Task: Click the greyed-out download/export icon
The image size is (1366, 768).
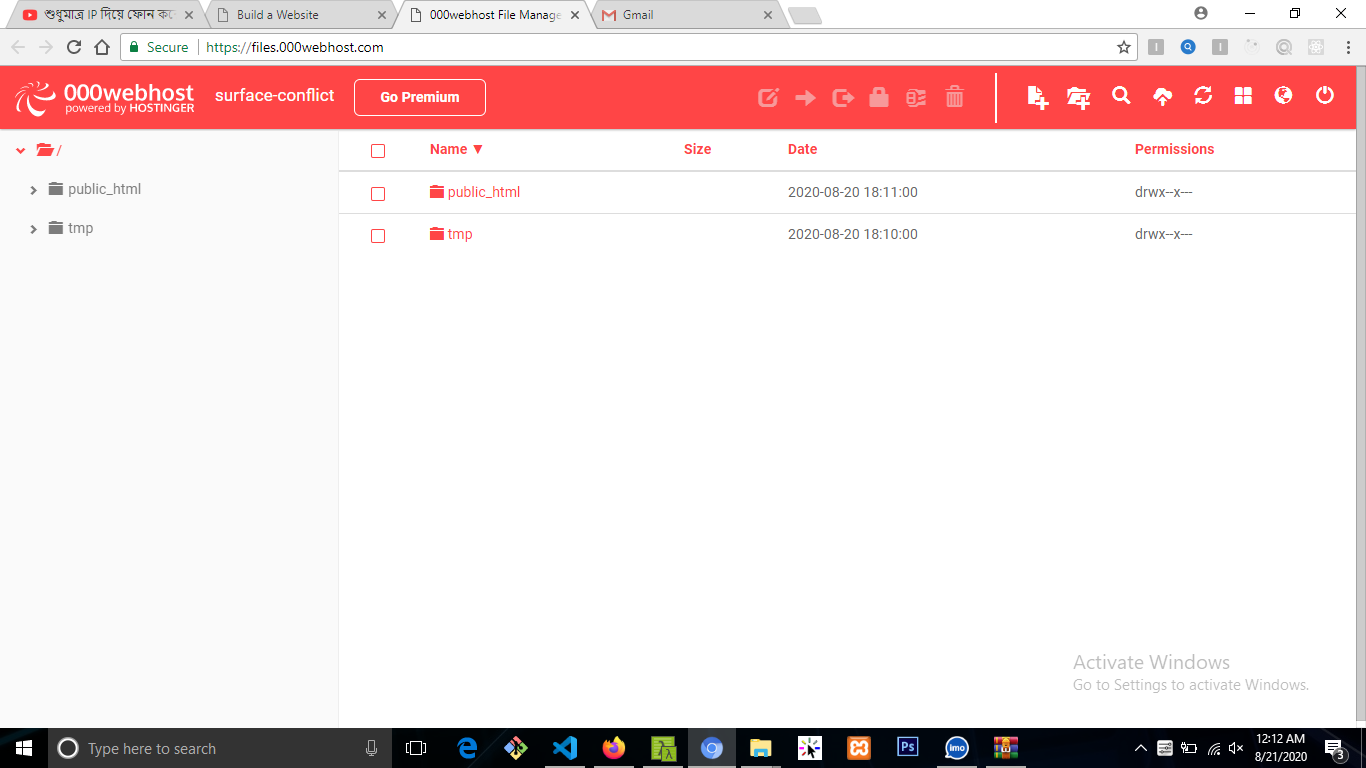Action: tap(843, 97)
